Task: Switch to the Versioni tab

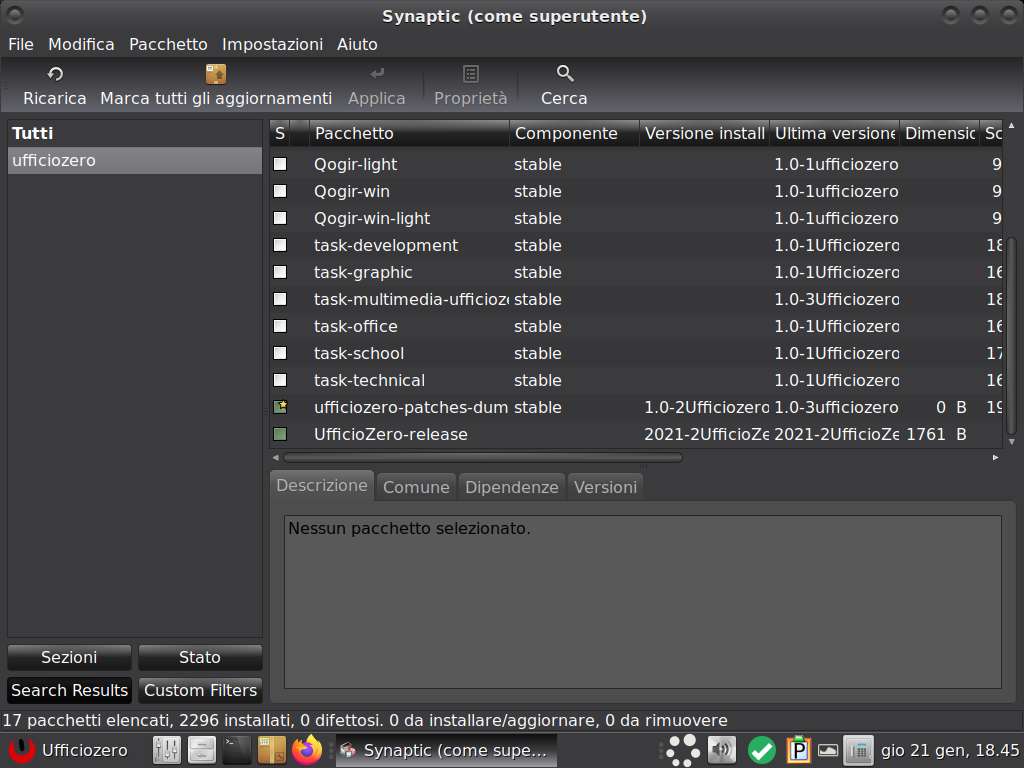Action: pyautogui.click(x=605, y=487)
